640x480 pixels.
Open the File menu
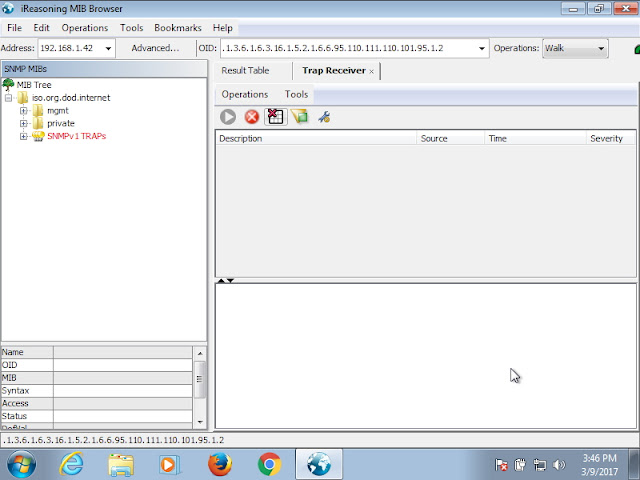tap(14, 28)
